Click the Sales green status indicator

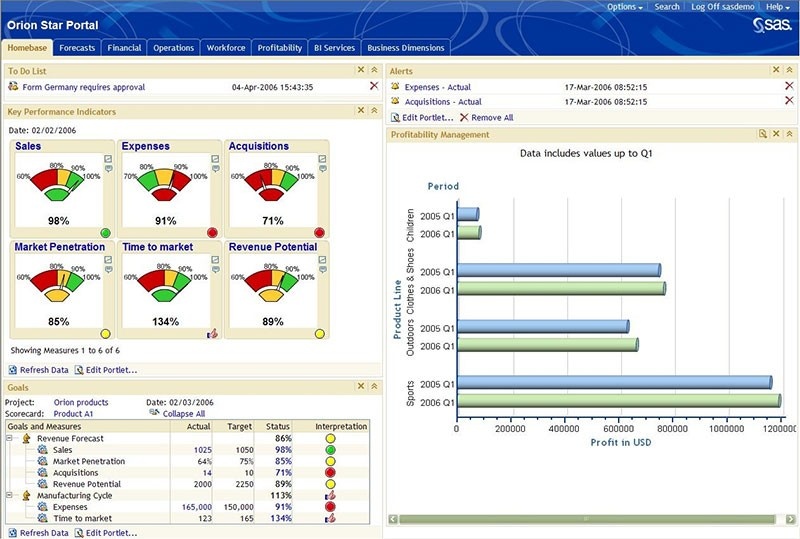[106, 233]
